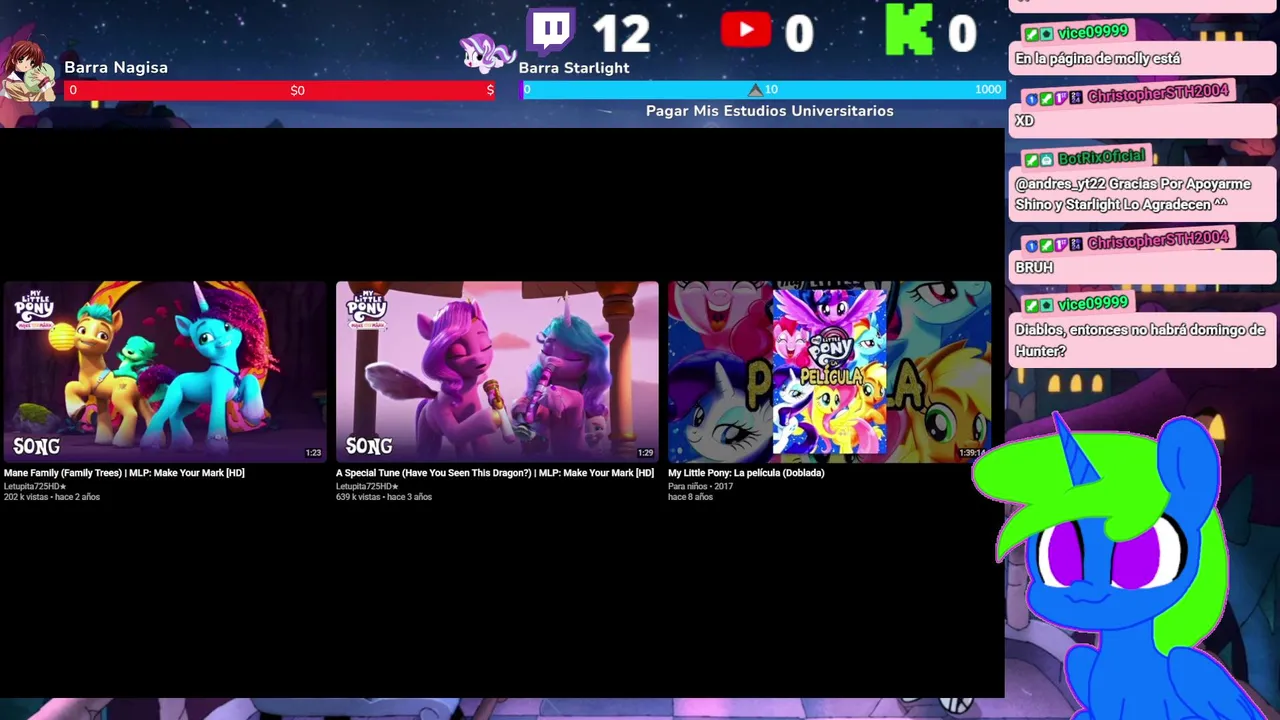Viewport: 1280px width, 720px height.
Task: Click the username vice09999 above 'Diablos, entonces'
Action: click(1092, 303)
